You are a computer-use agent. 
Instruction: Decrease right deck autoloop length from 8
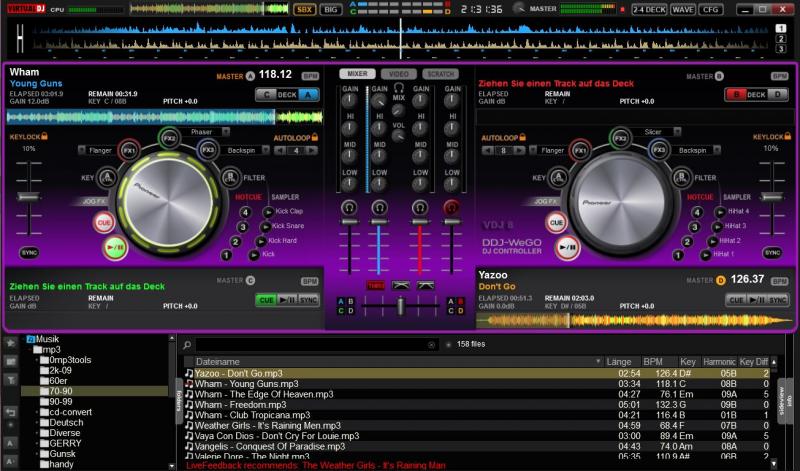[x=488, y=151]
